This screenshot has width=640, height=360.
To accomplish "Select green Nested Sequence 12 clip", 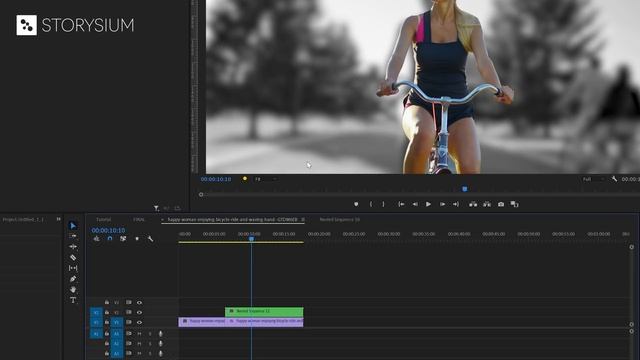I will click(x=264, y=311).
